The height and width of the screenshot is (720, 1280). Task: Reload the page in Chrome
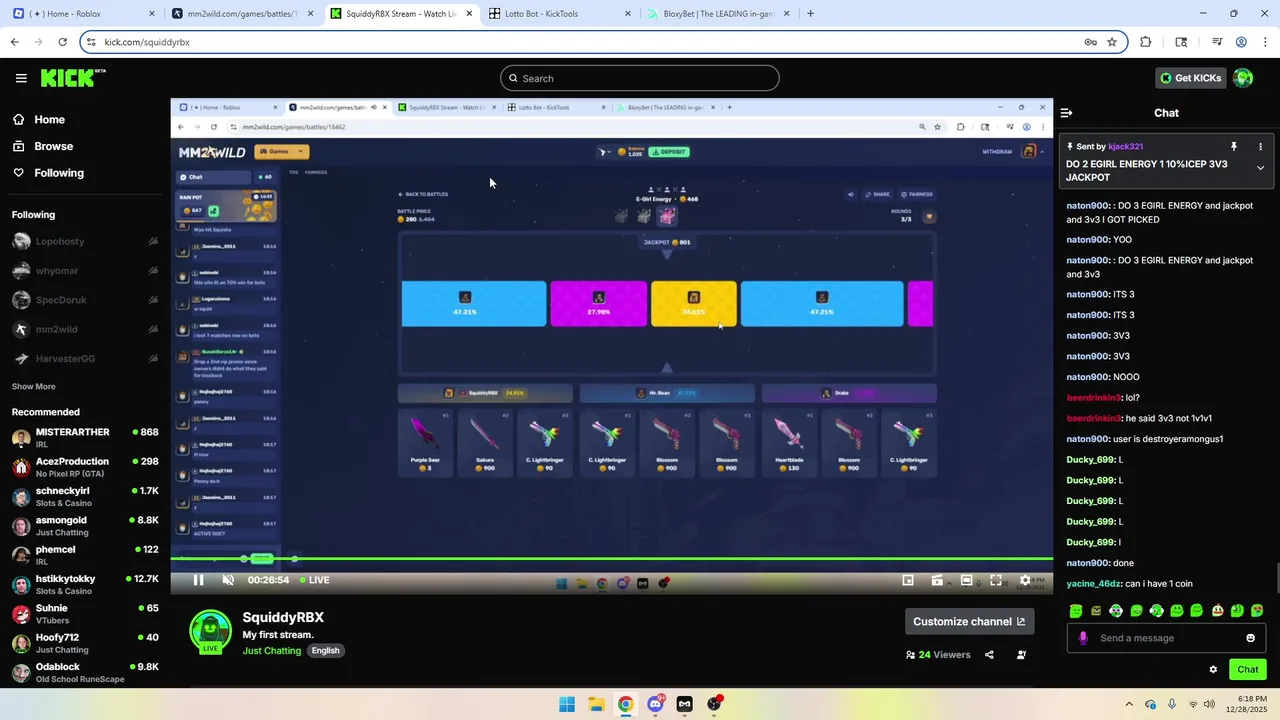click(x=62, y=42)
